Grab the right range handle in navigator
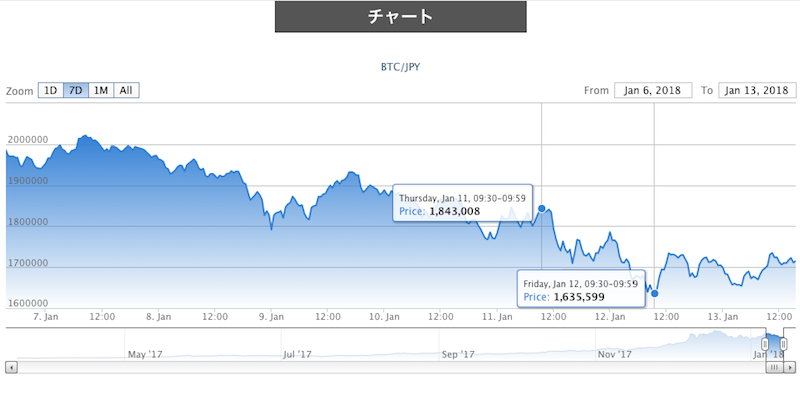 coord(783,344)
